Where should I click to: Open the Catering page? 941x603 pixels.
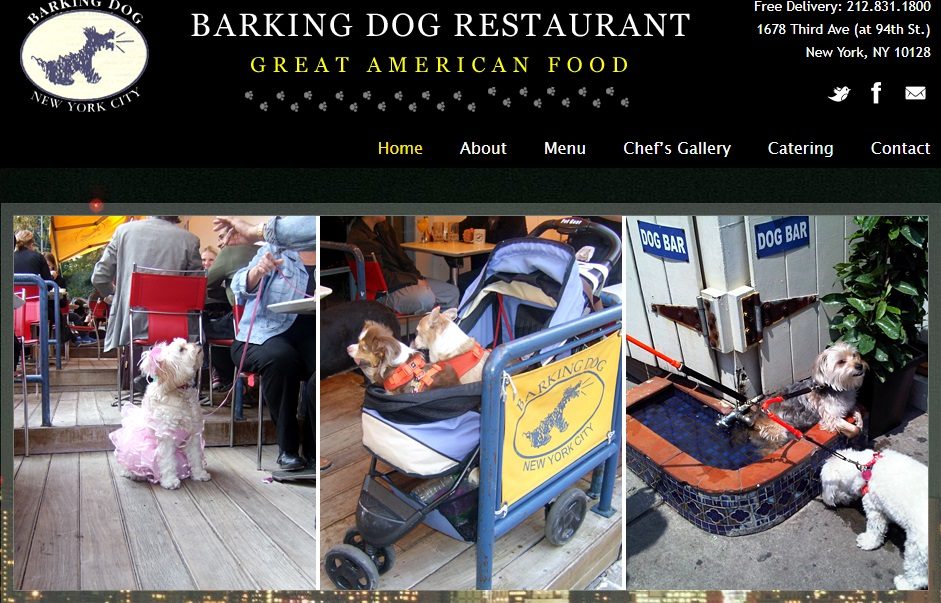tap(801, 148)
